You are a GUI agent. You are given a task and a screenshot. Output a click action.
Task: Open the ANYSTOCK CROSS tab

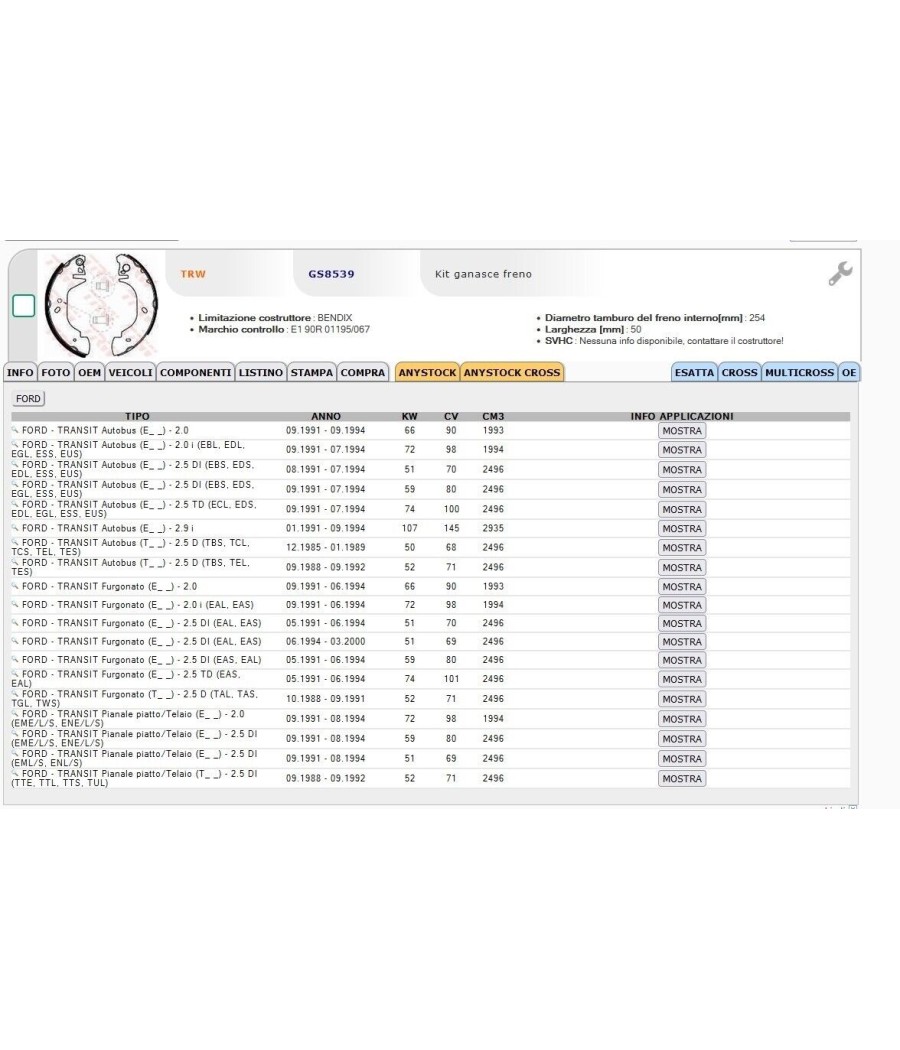tap(512, 372)
